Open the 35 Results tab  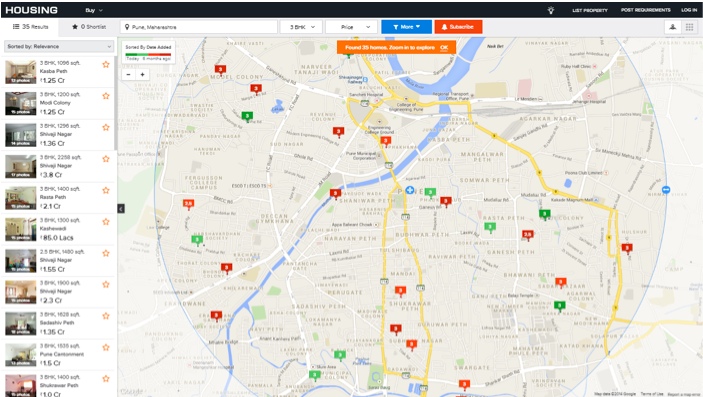(x=30, y=27)
